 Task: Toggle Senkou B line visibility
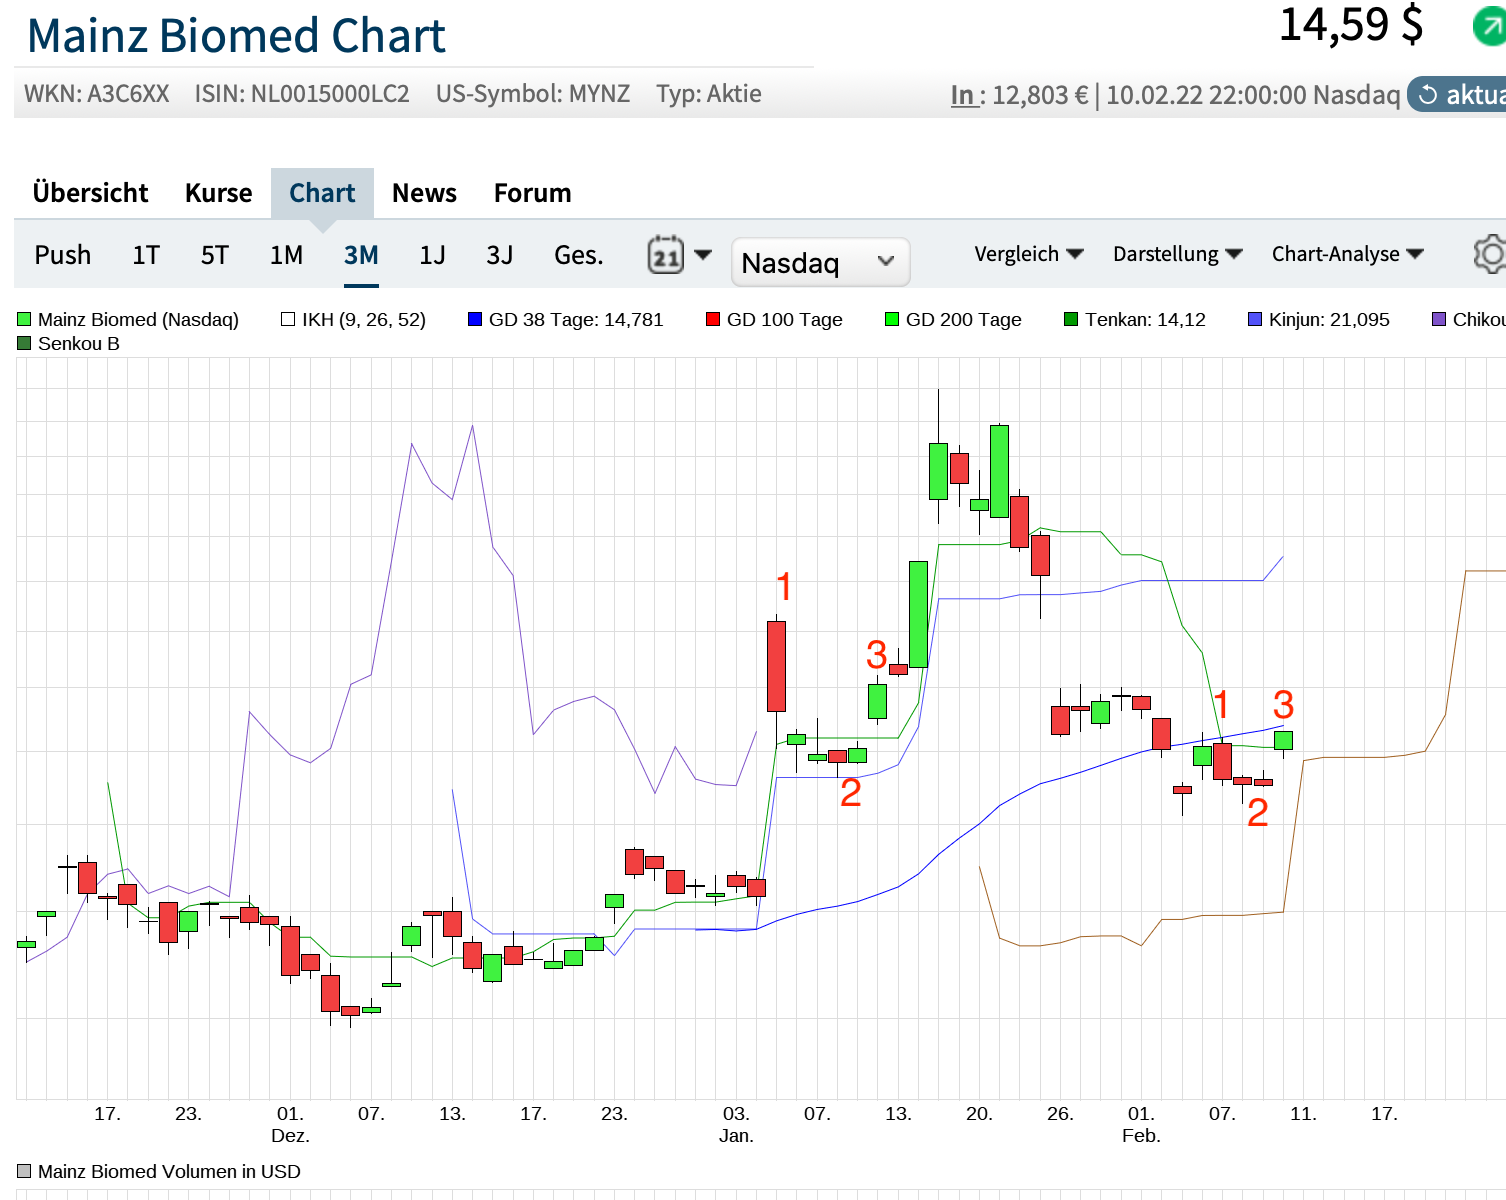click(x=68, y=344)
